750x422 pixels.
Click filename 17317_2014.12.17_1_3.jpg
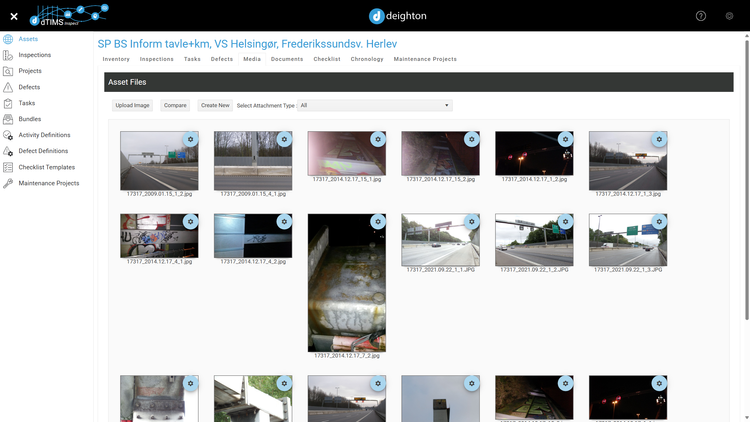pyautogui.click(x=628, y=194)
